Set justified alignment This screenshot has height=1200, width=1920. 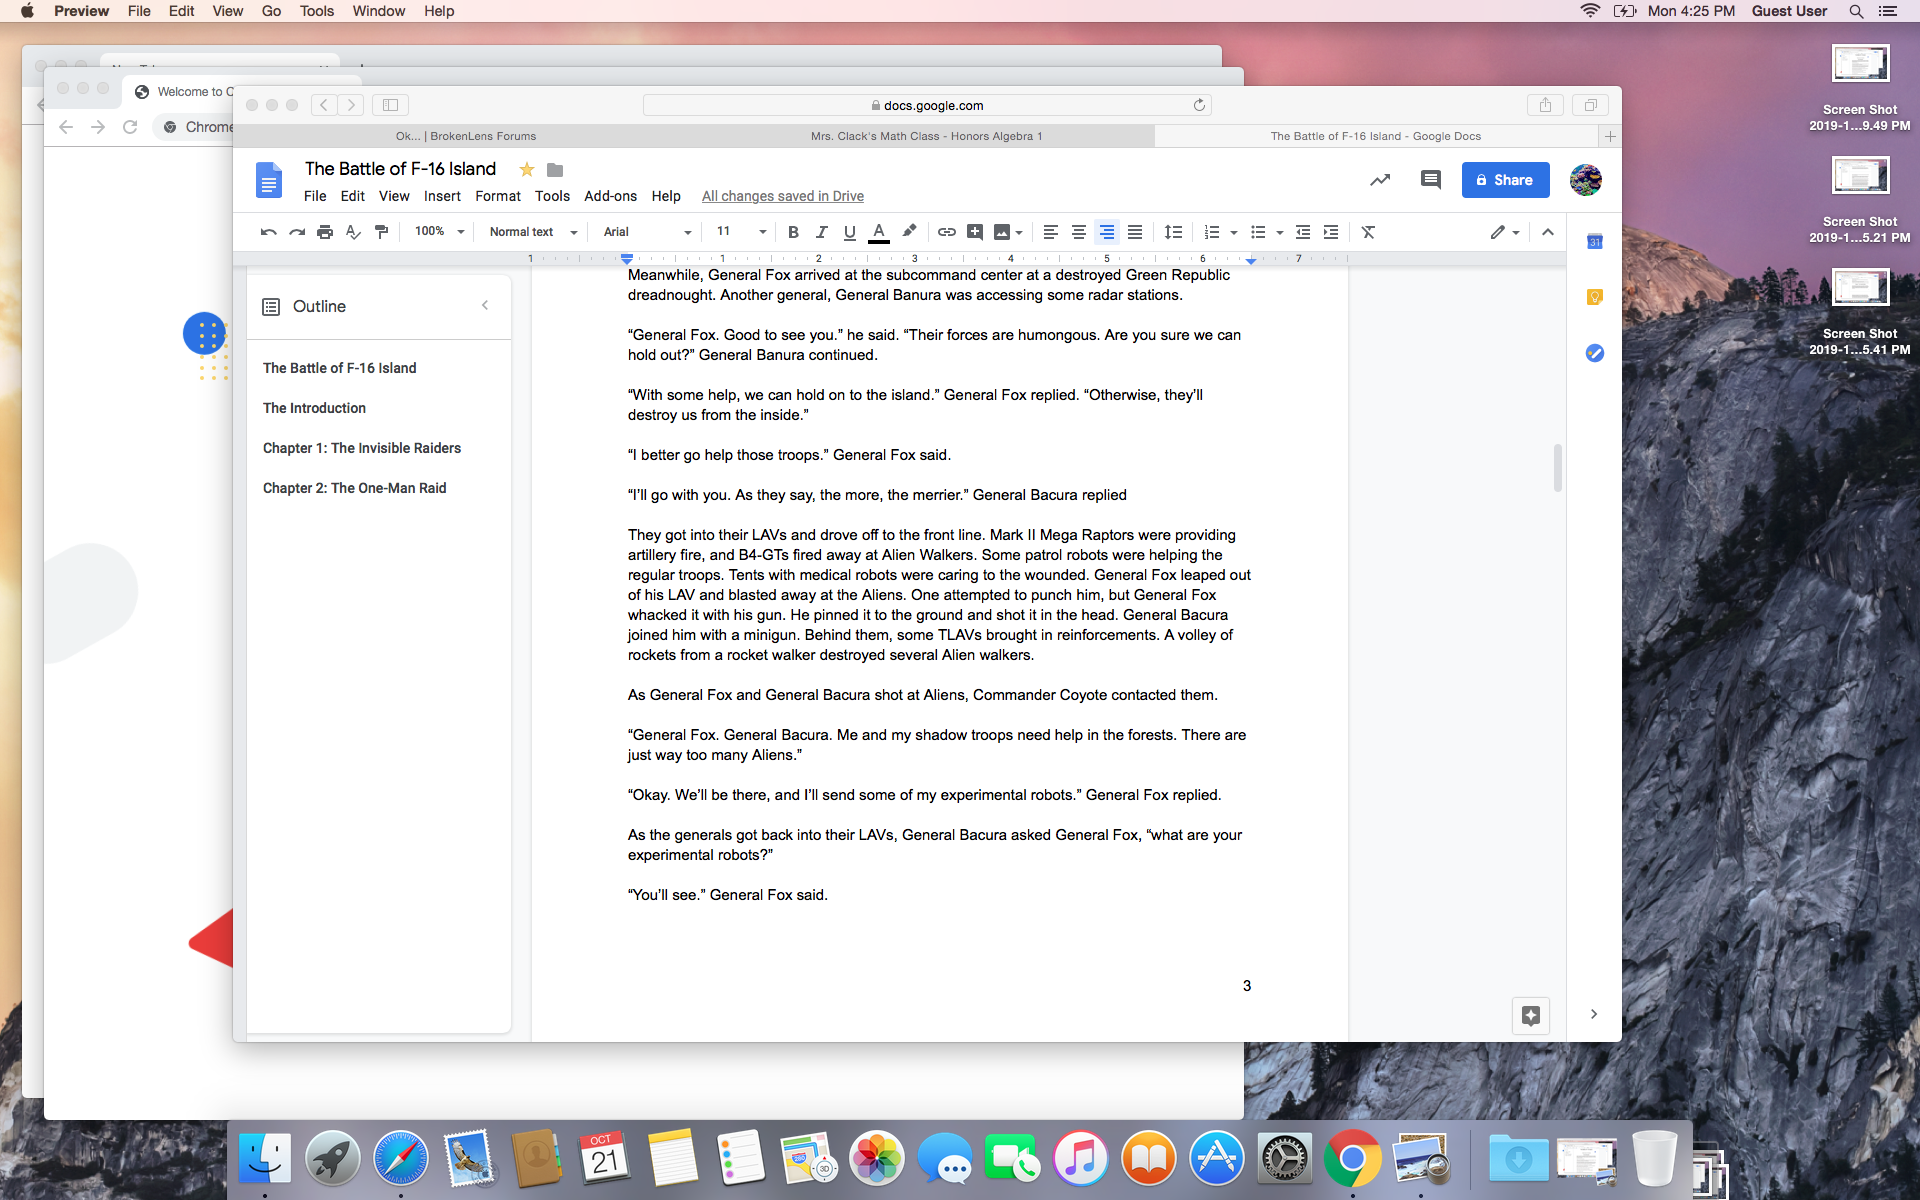(x=1135, y=232)
